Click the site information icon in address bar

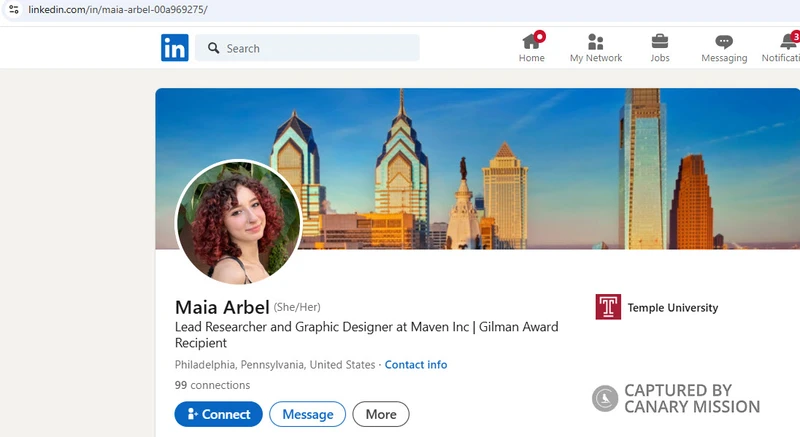click(x=13, y=9)
